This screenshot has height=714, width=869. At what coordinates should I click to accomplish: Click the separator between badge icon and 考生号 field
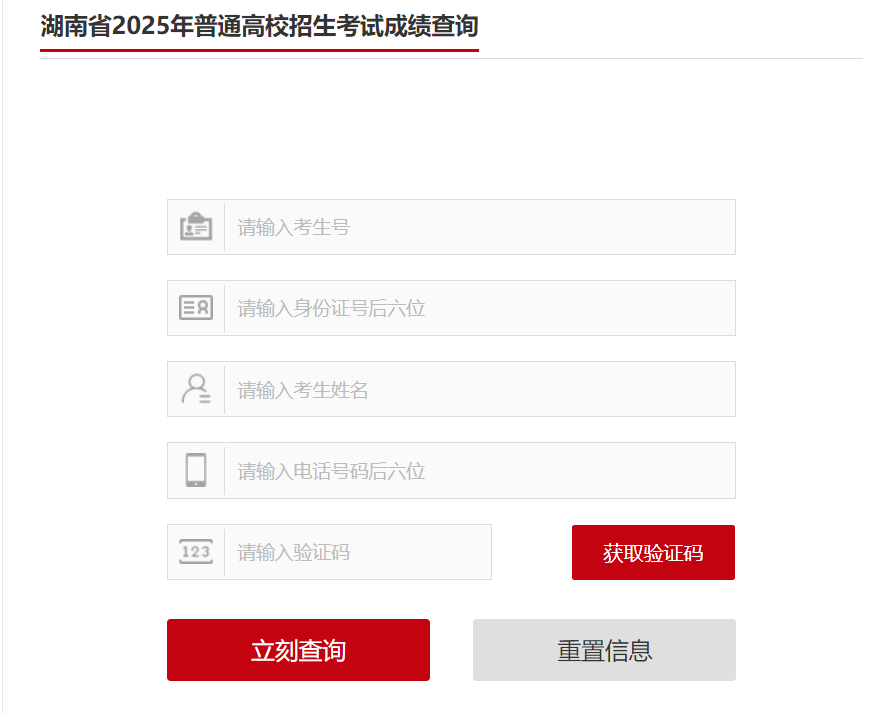[x=224, y=227]
